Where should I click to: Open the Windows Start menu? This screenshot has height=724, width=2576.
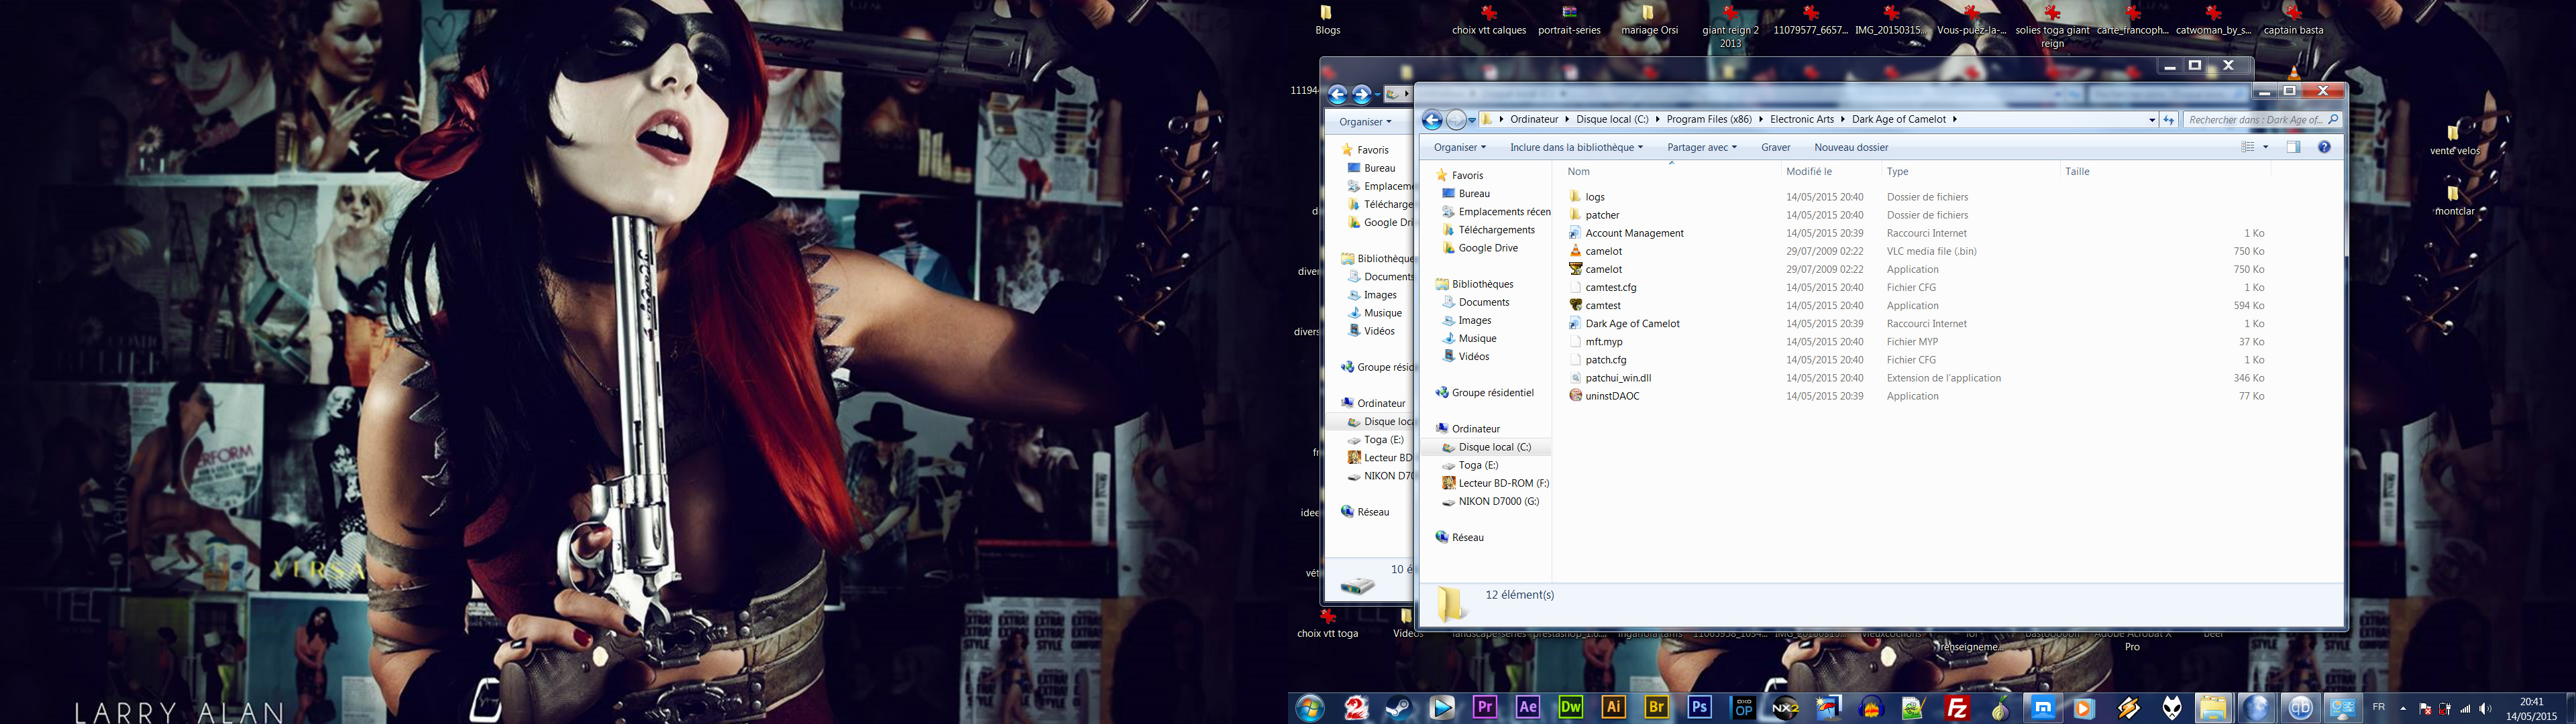[1309, 708]
